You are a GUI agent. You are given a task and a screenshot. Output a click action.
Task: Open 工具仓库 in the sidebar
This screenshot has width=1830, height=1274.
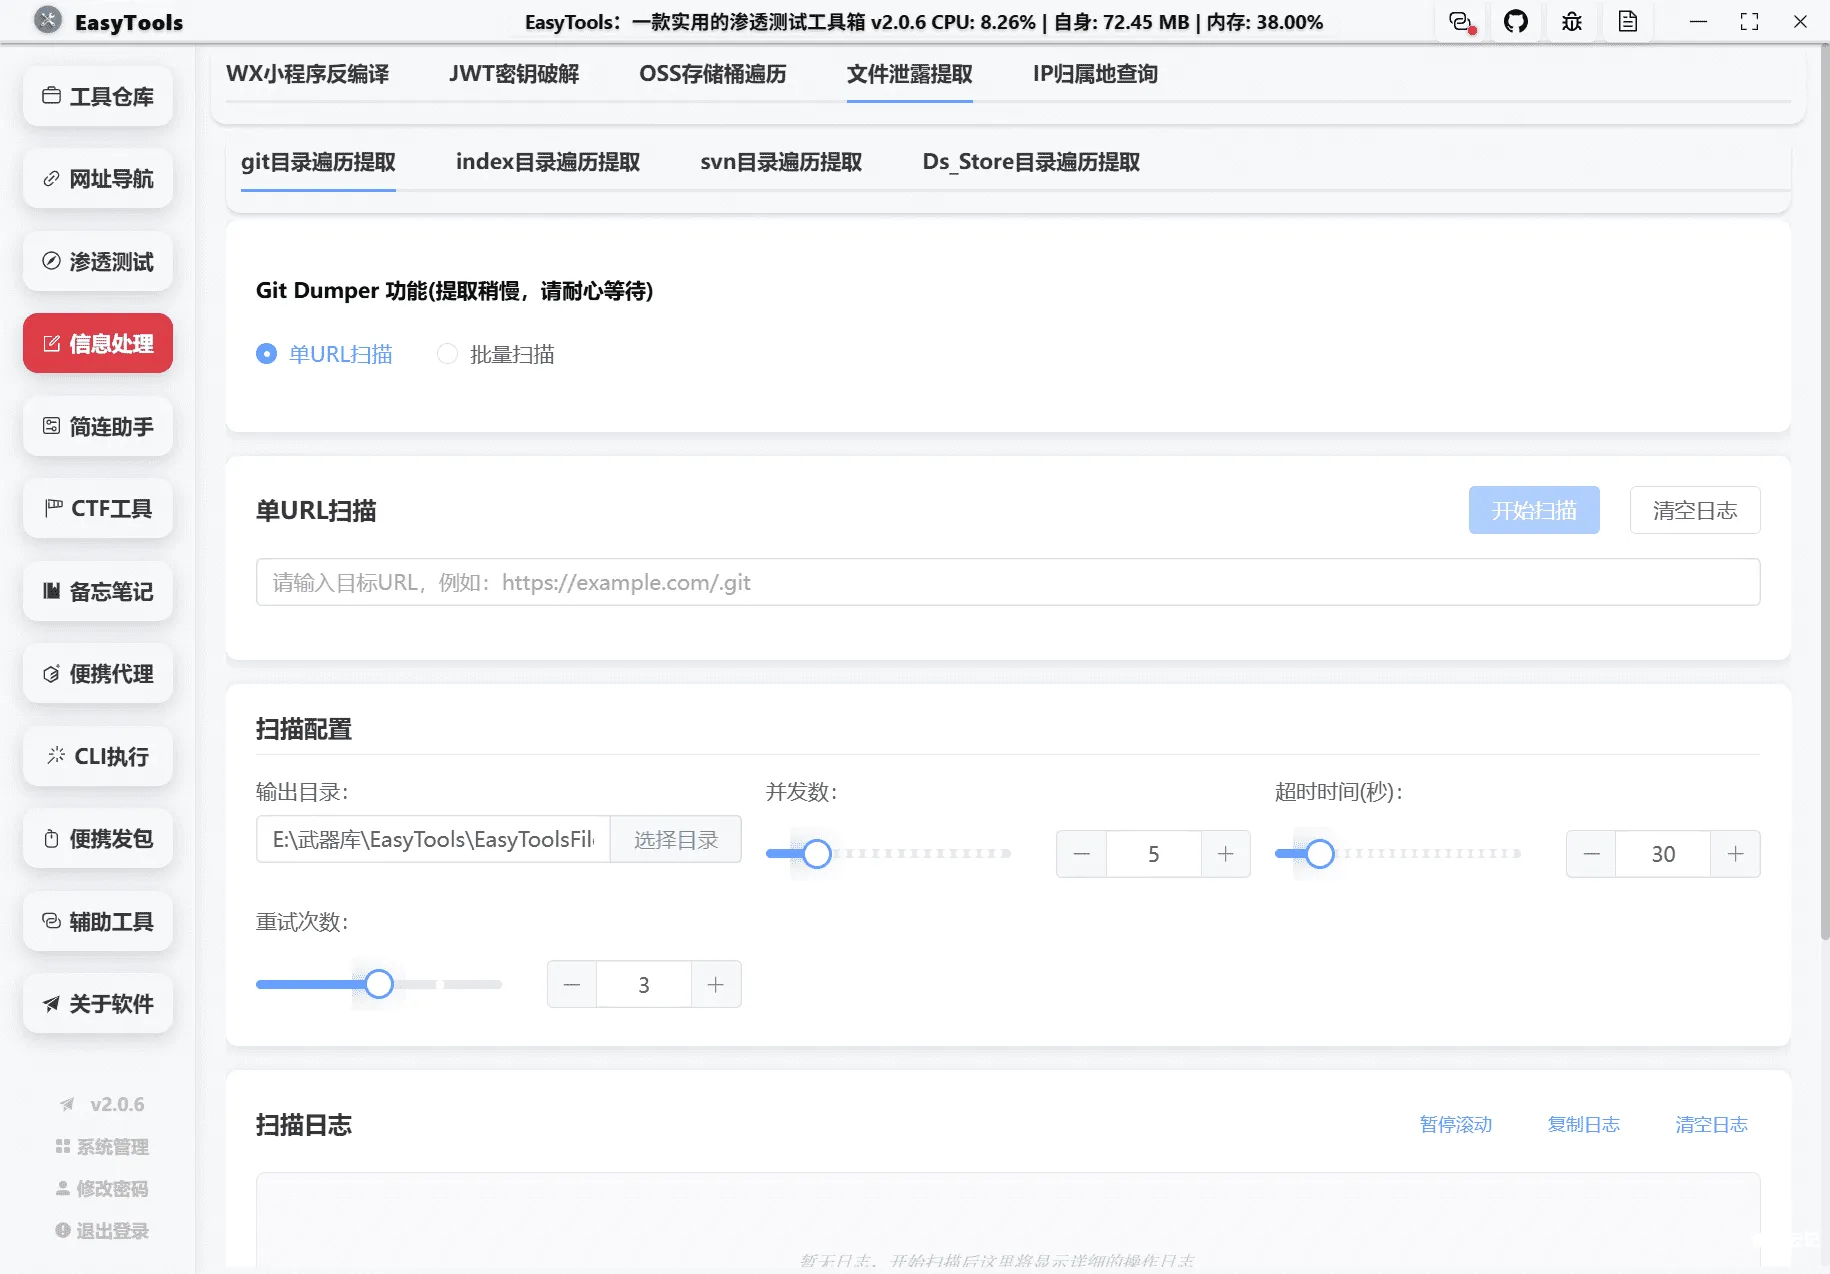(x=97, y=96)
